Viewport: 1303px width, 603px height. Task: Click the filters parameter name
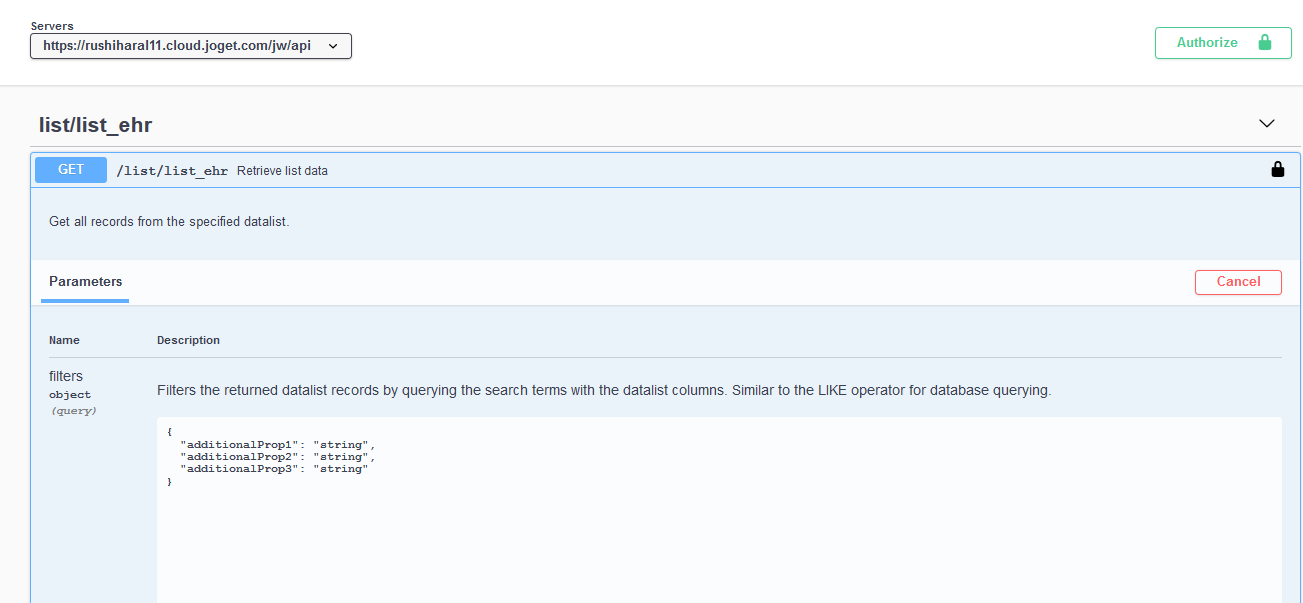(x=66, y=377)
